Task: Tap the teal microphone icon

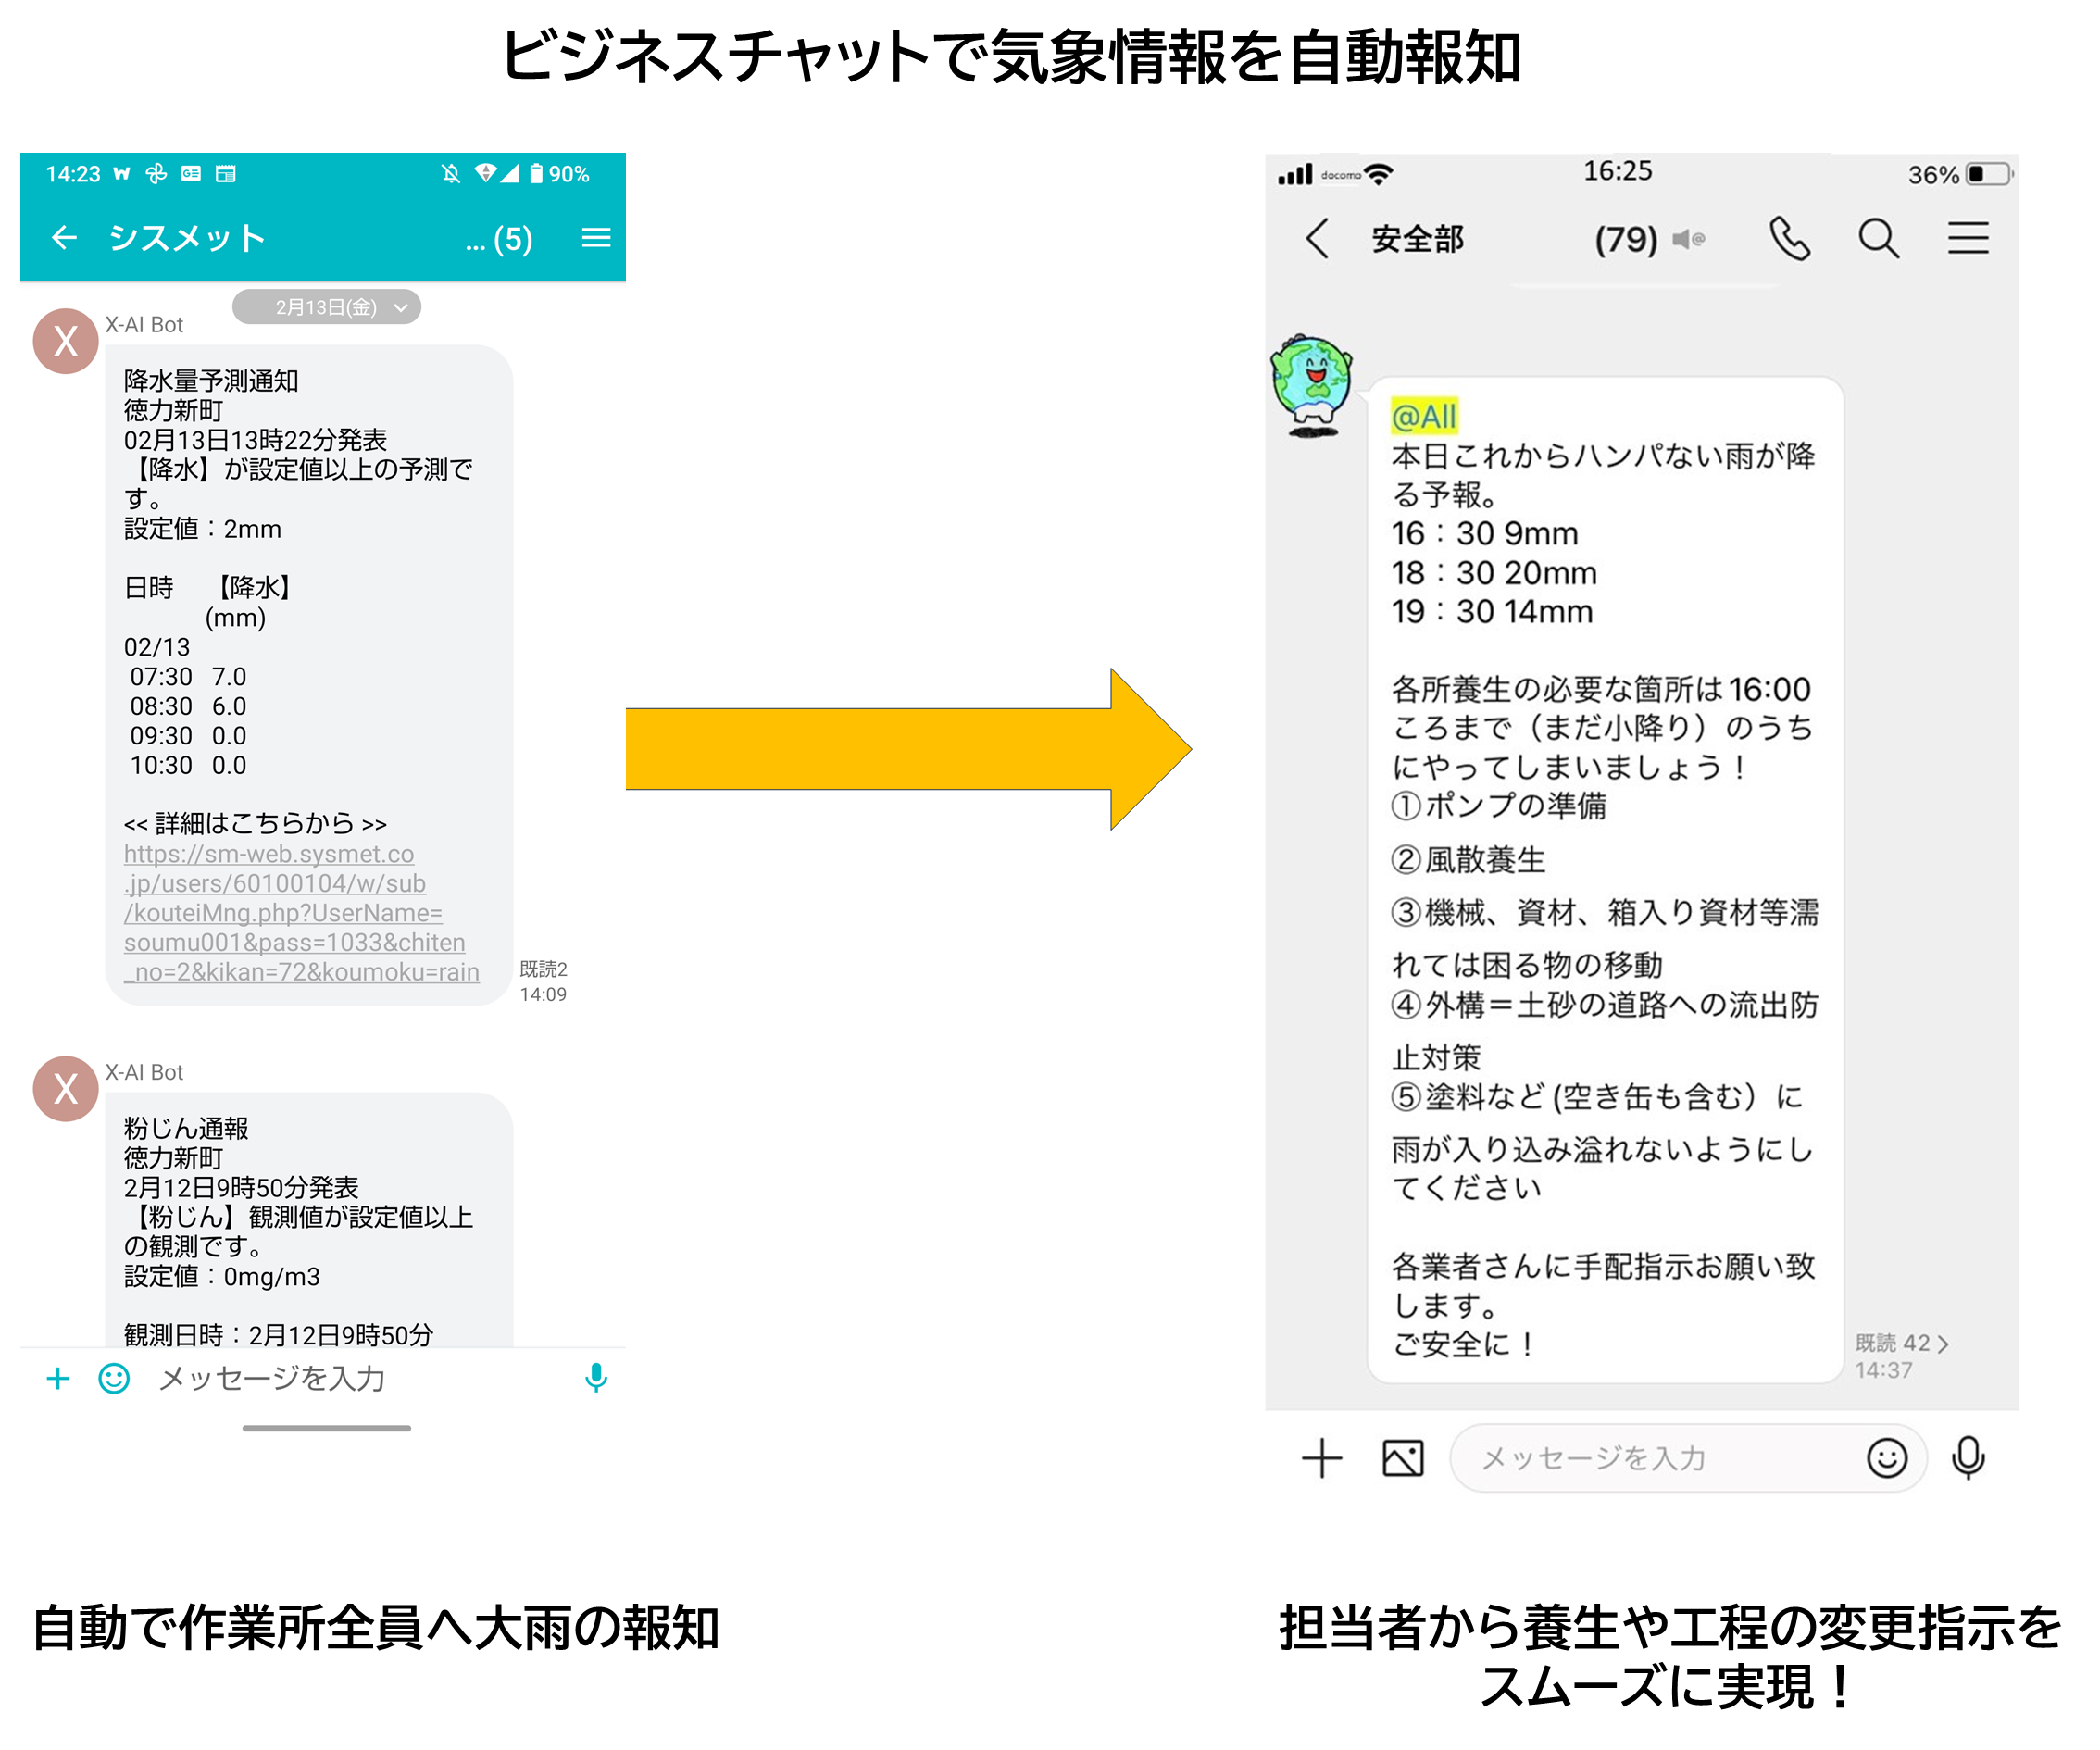Action: click(596, 1378)
